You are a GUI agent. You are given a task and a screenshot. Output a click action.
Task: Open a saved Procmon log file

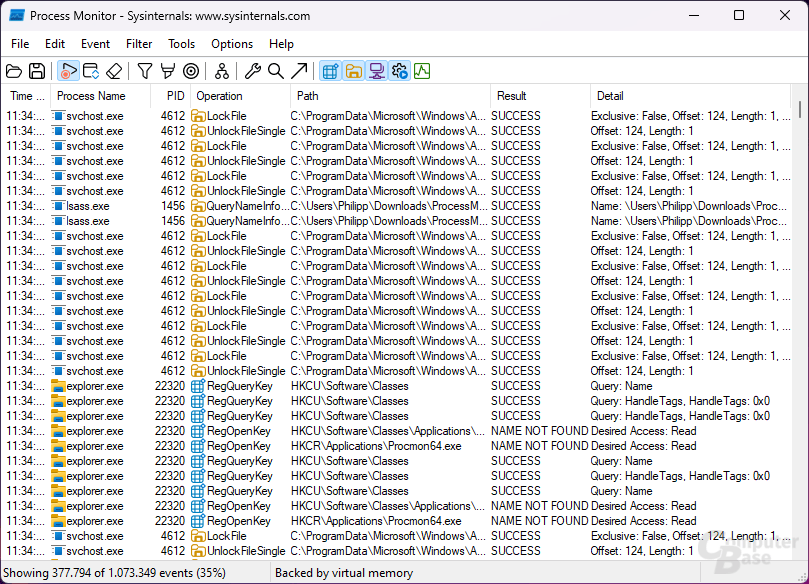click(14, 71)
